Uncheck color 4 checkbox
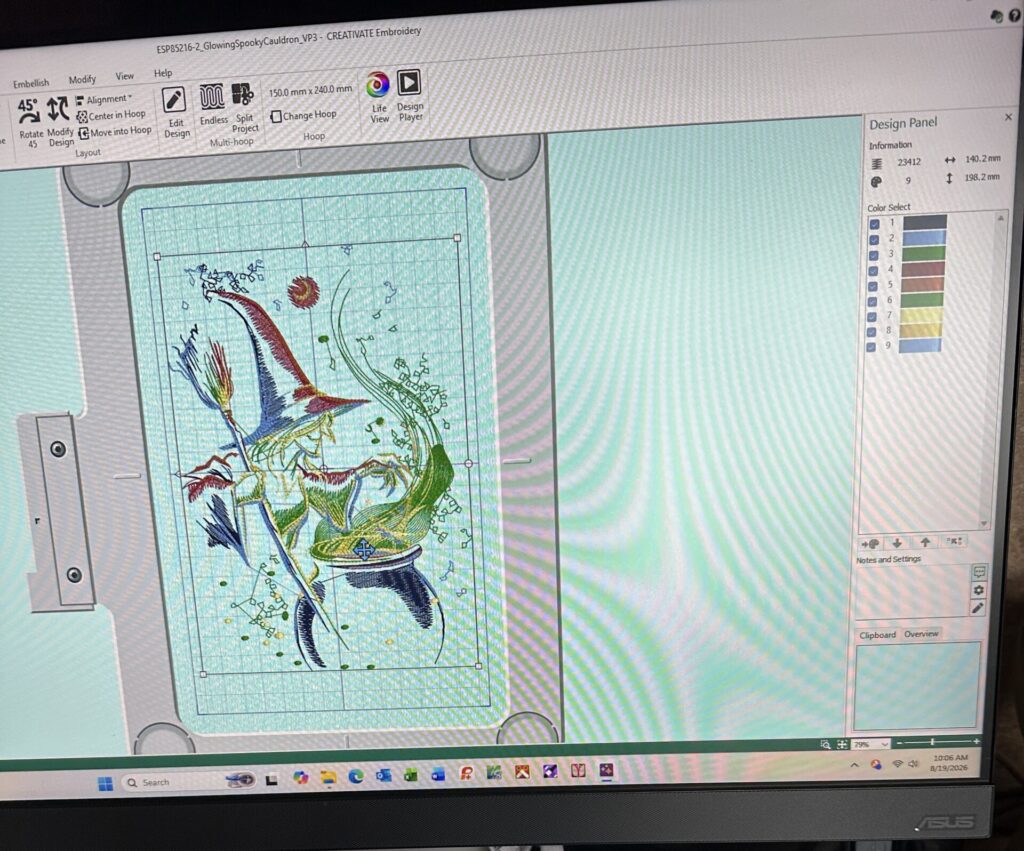This screenshot has width=1024, height=851. click(873, 271)
